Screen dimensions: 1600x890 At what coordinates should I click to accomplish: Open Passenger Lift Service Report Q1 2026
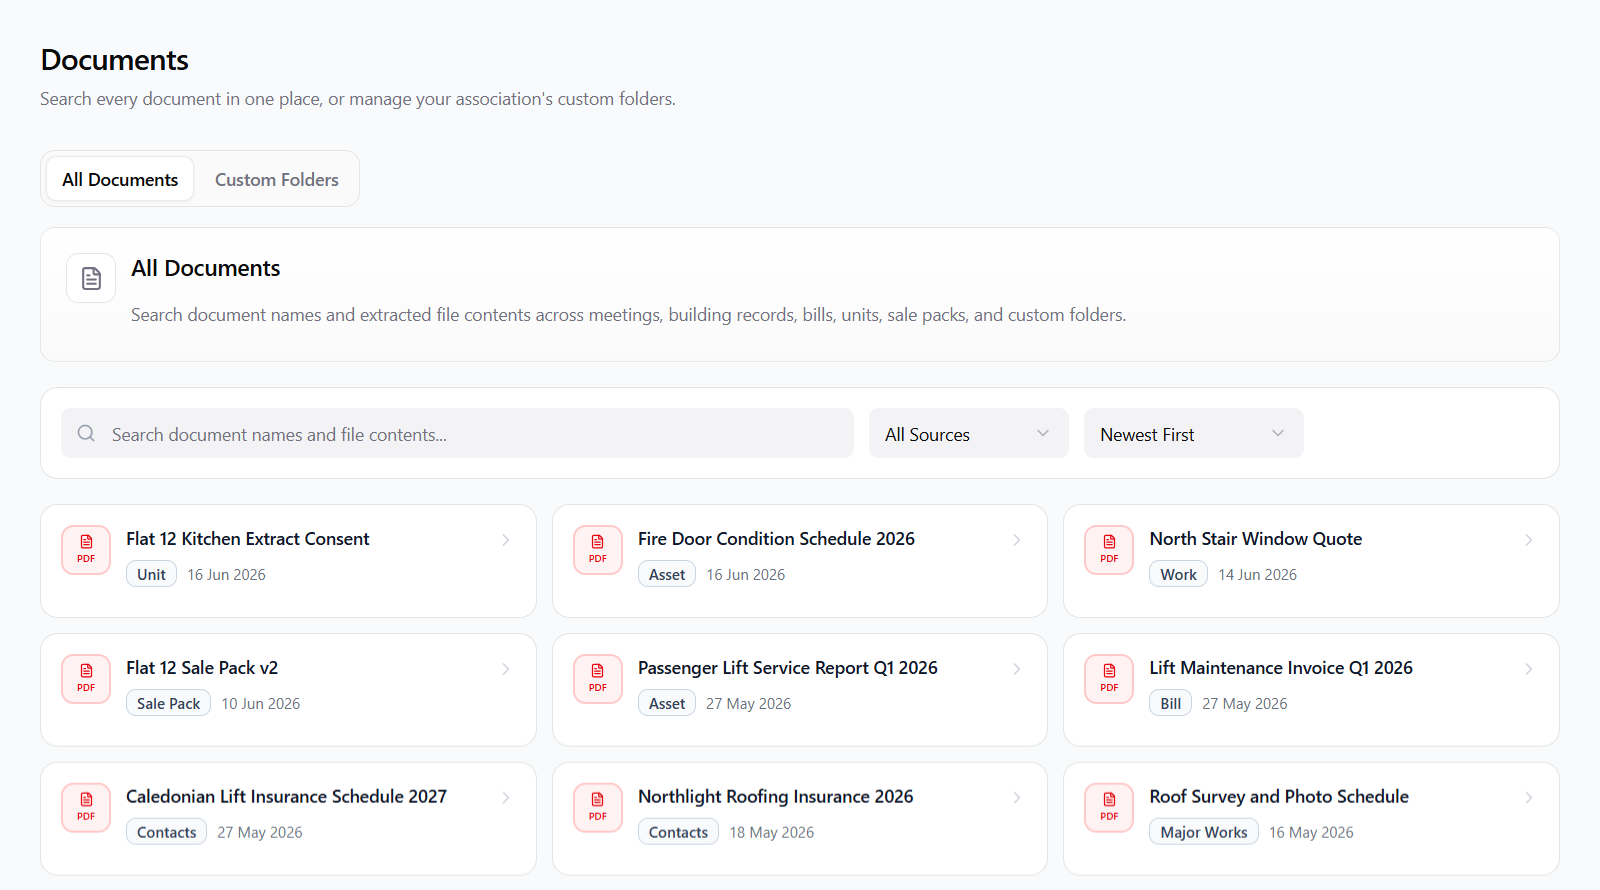pyautogui.click(x=800, y=690)
